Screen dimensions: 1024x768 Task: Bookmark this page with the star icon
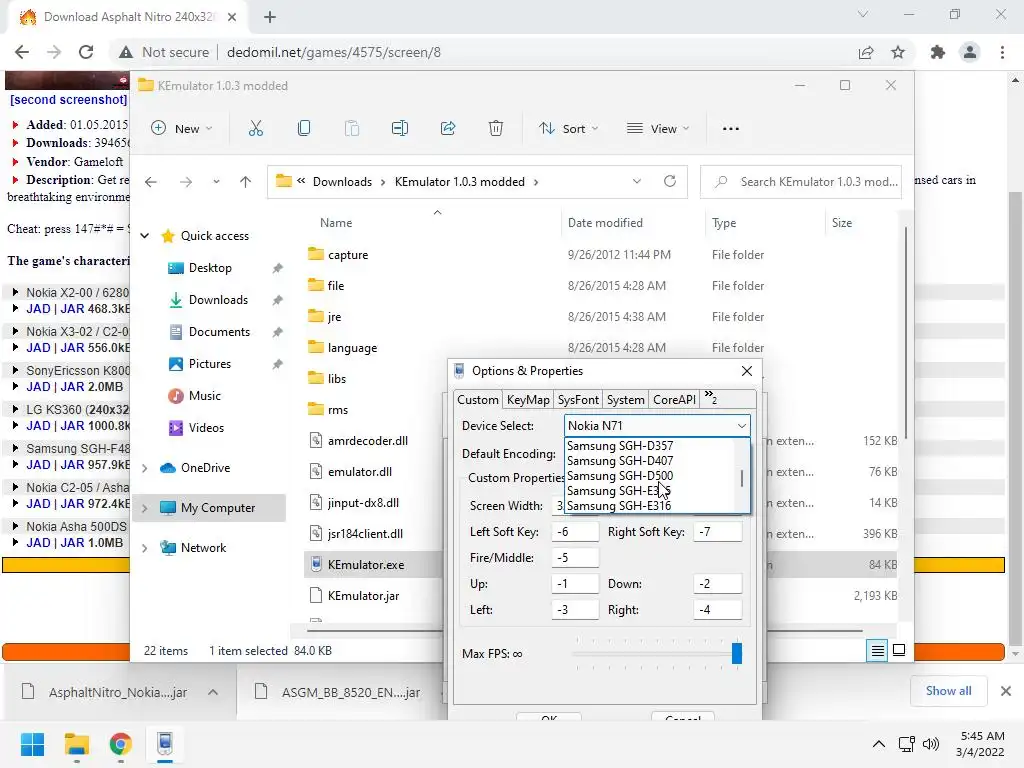tap(898, 52)
